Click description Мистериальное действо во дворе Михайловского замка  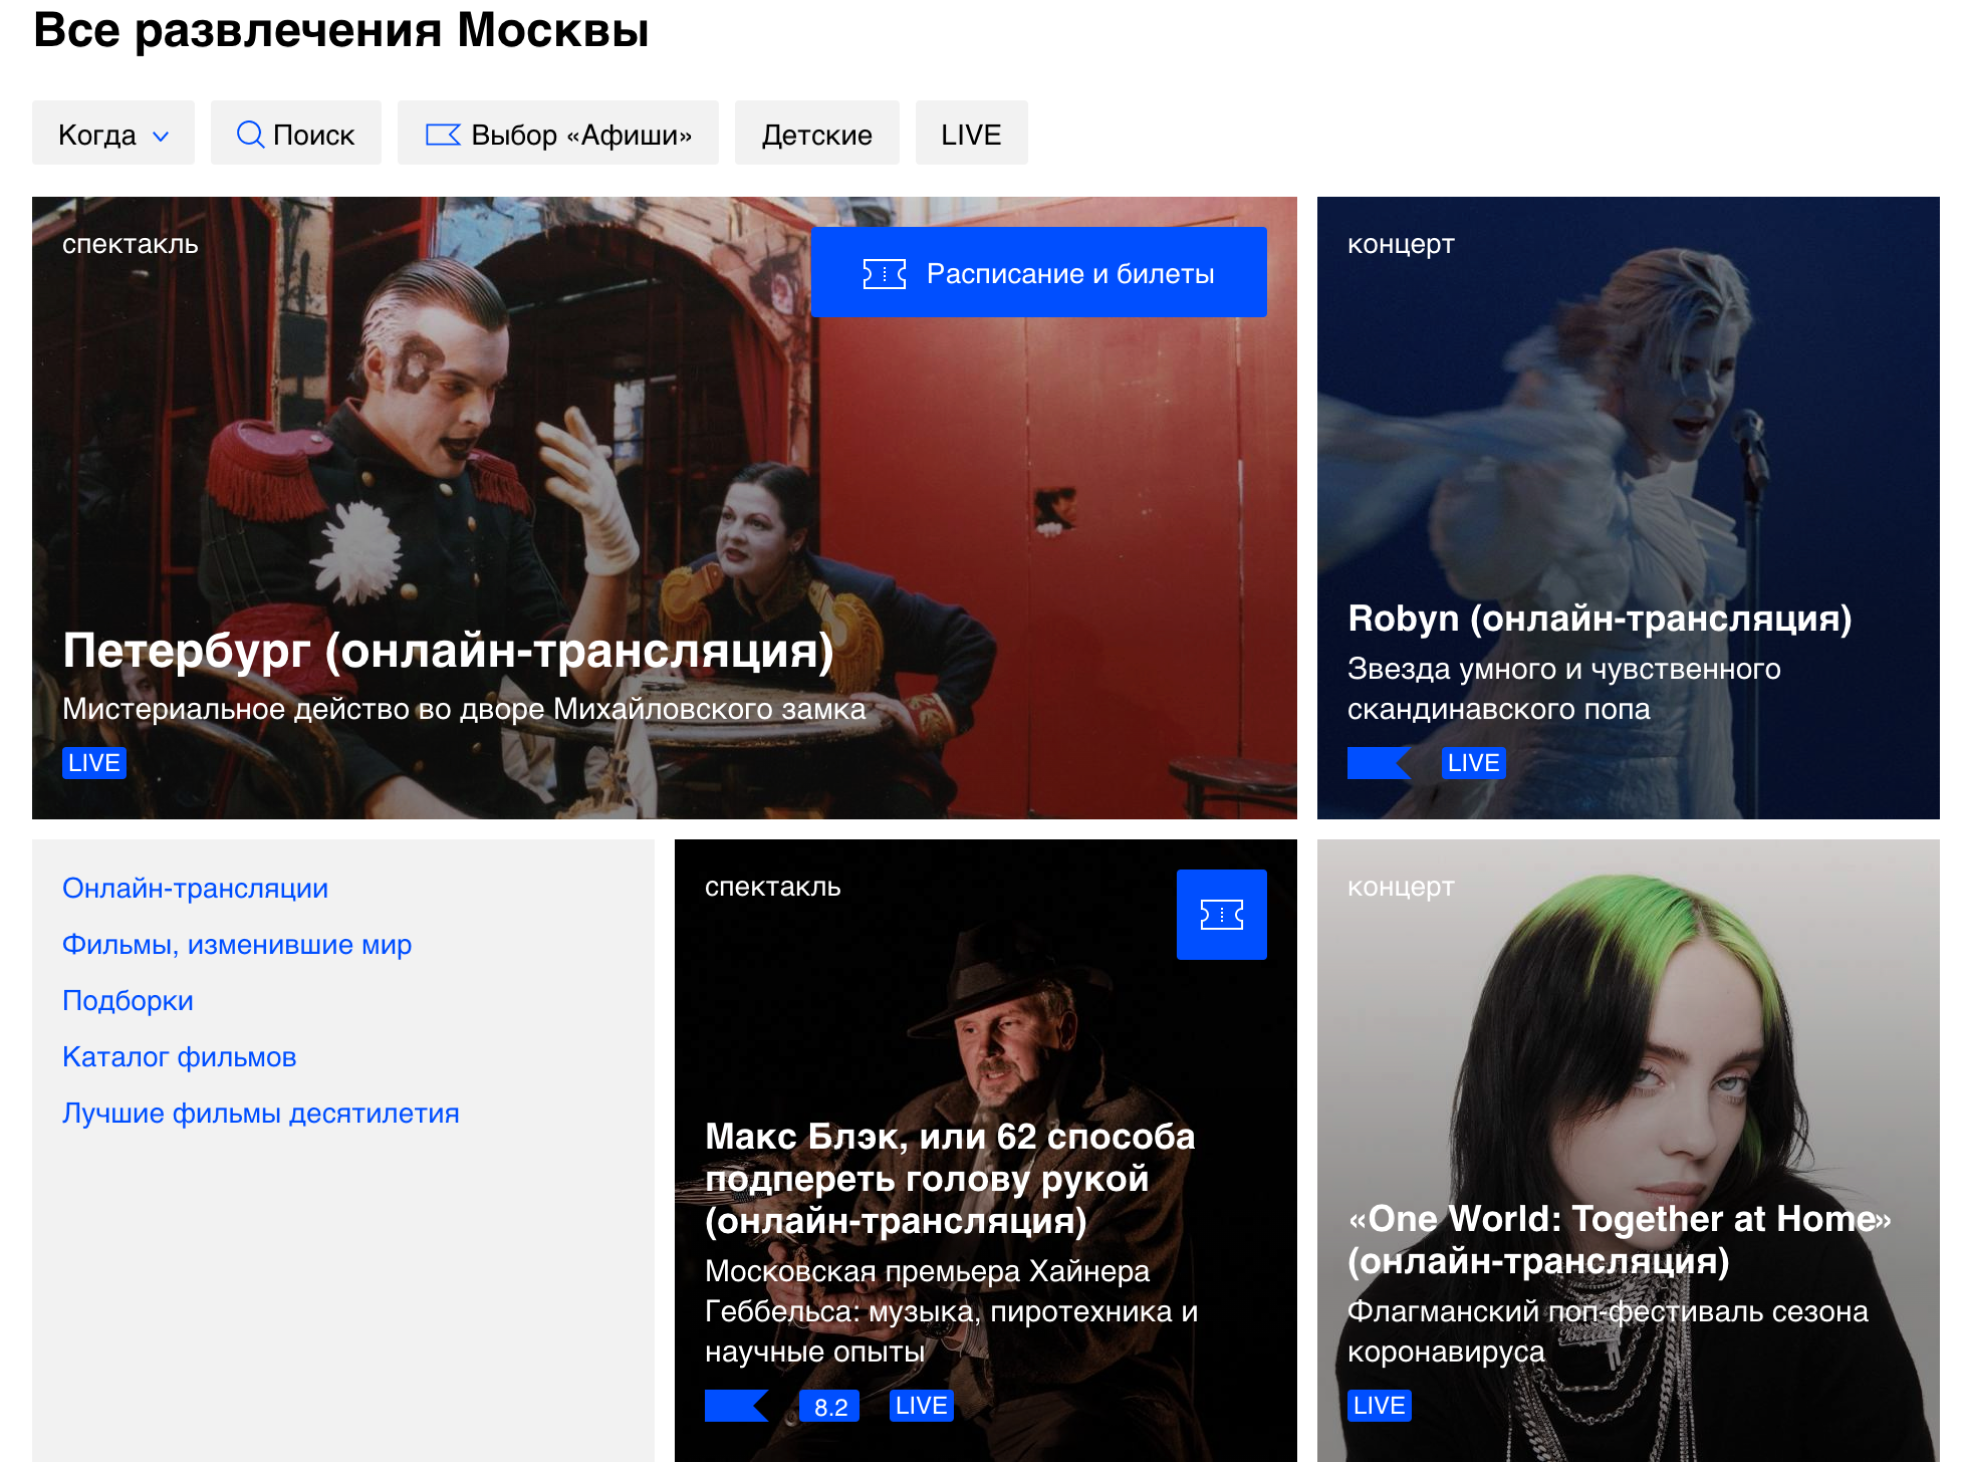coord(464,709)
